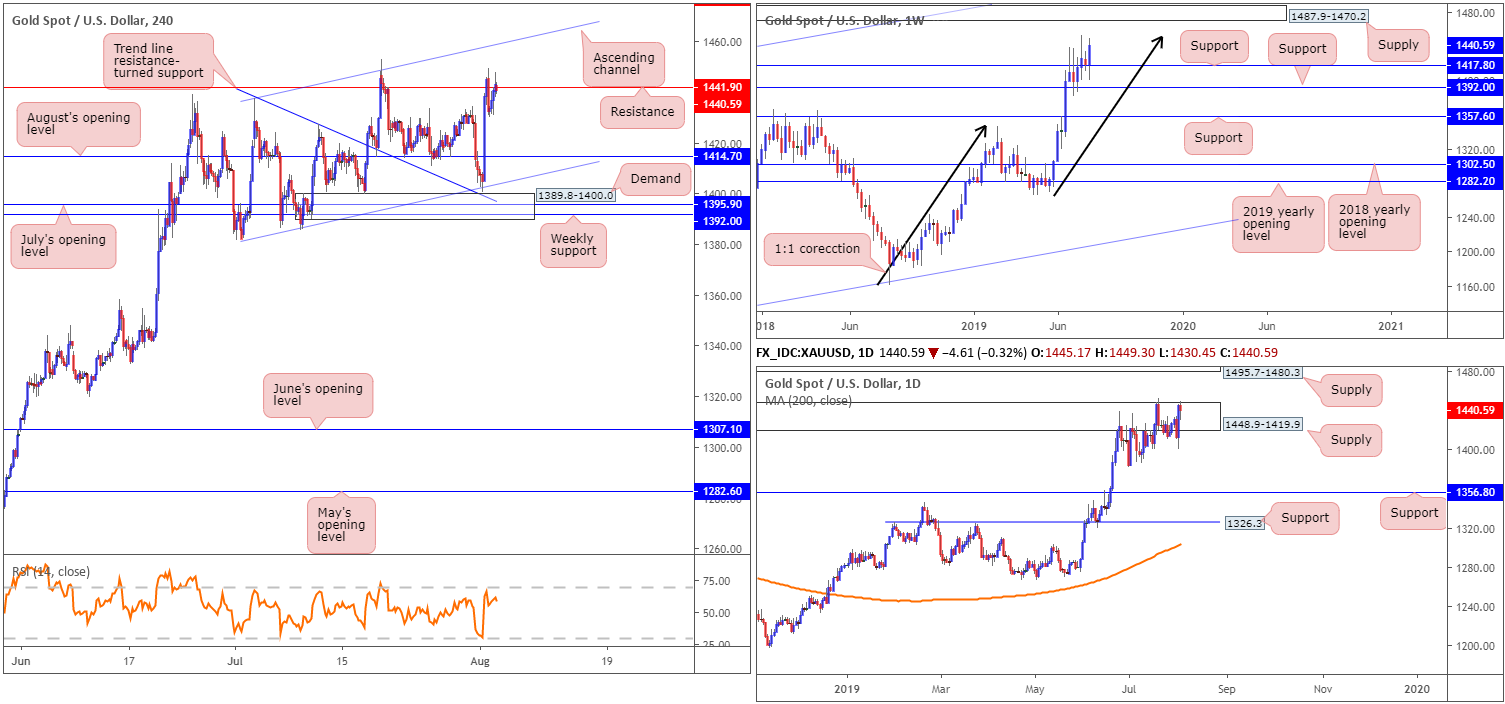Image resolution: width=1505 pixels, height=704 pixels.
Task: Click the 1448.9-1419.9 daily supply label
Action: [1261, 424]
